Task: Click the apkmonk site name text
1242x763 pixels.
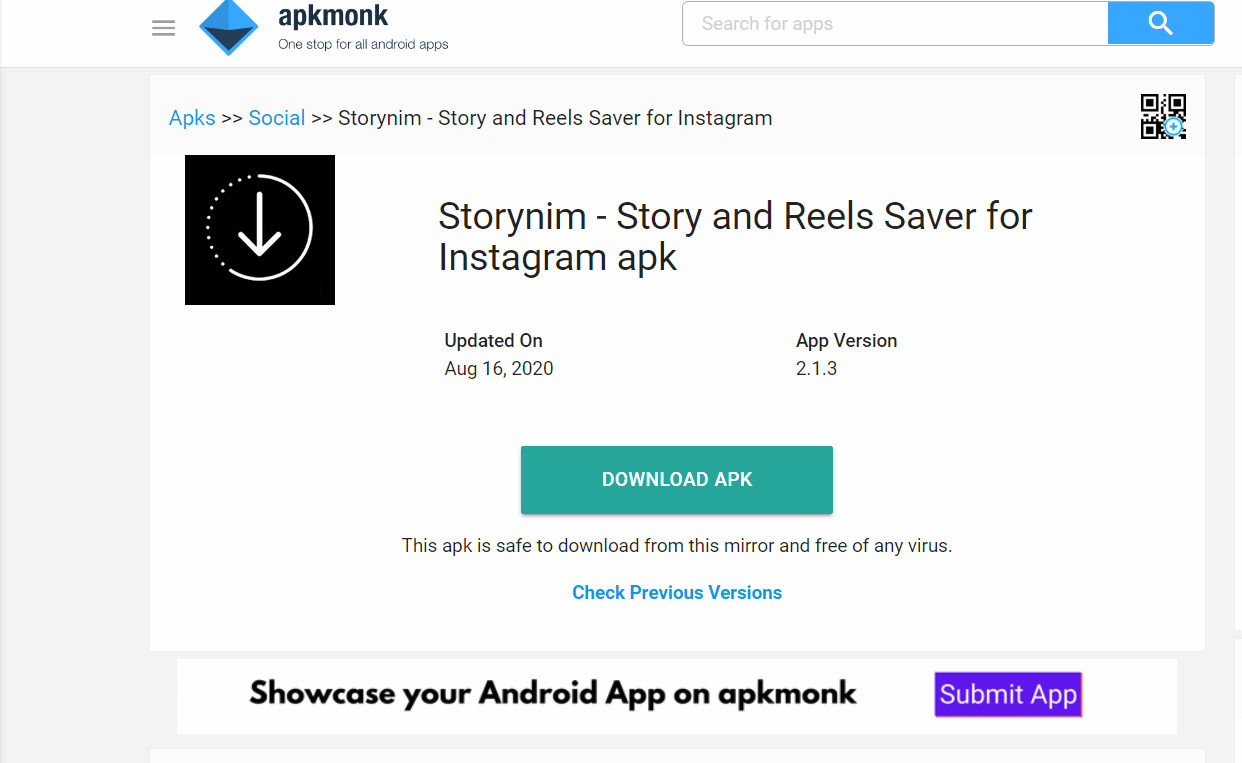Action: (x=333, y=16)
